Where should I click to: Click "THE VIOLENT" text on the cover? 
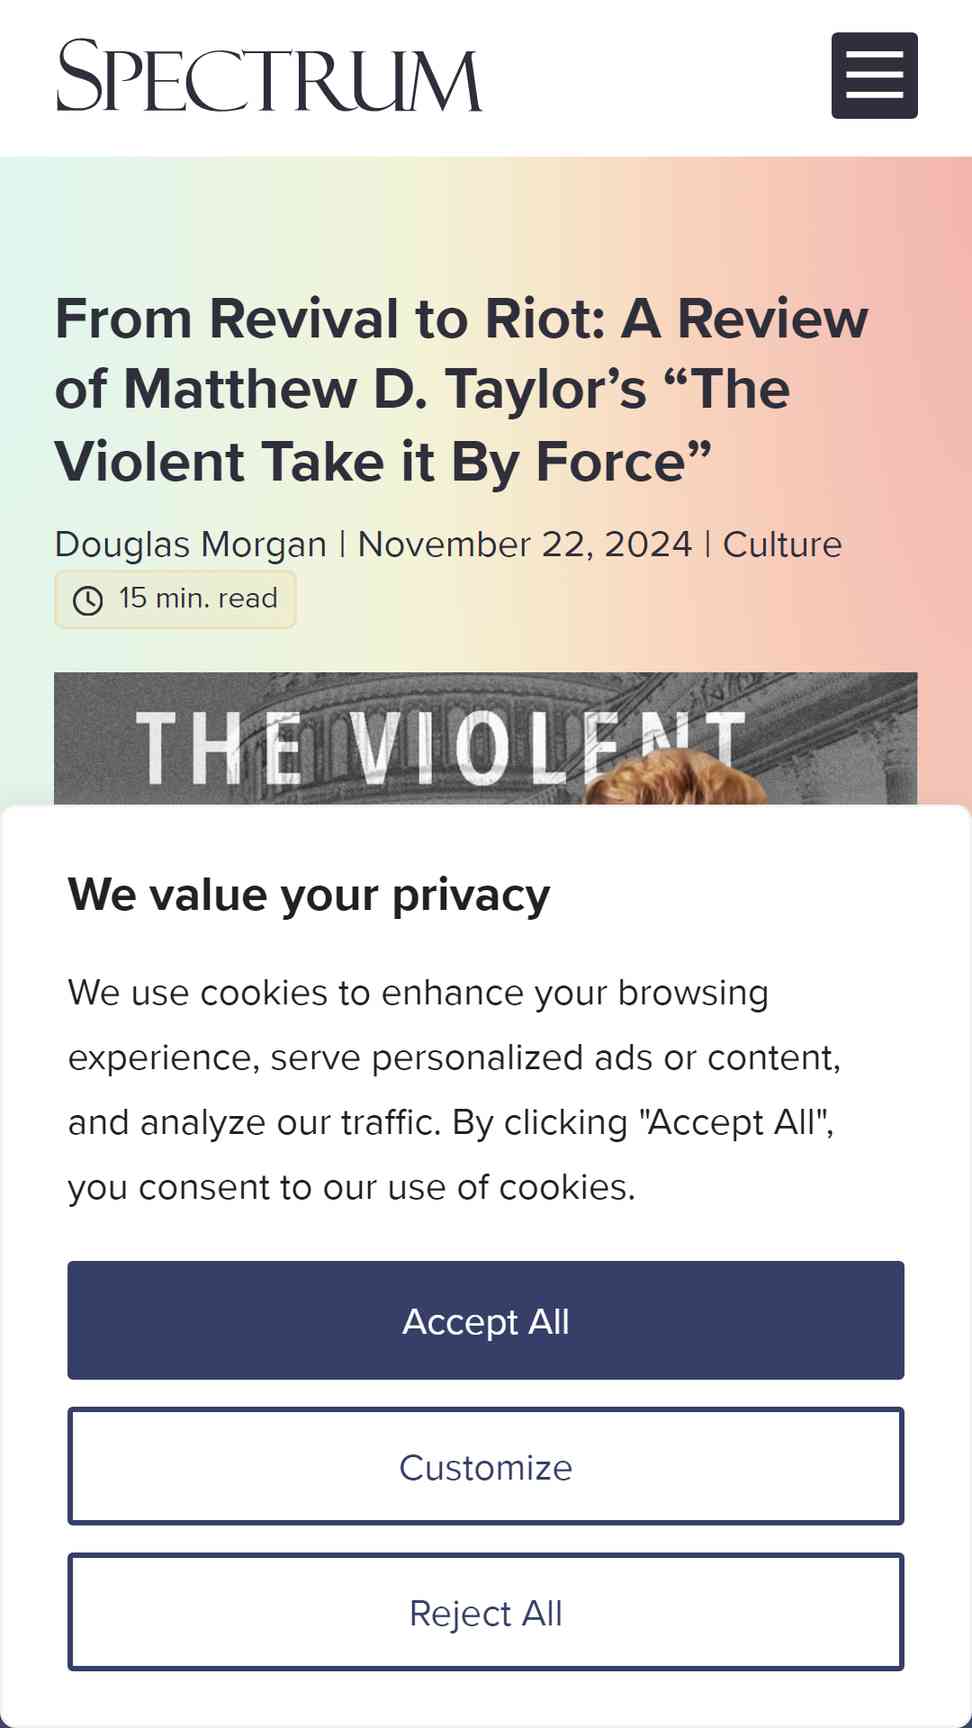tap(440, 748)
